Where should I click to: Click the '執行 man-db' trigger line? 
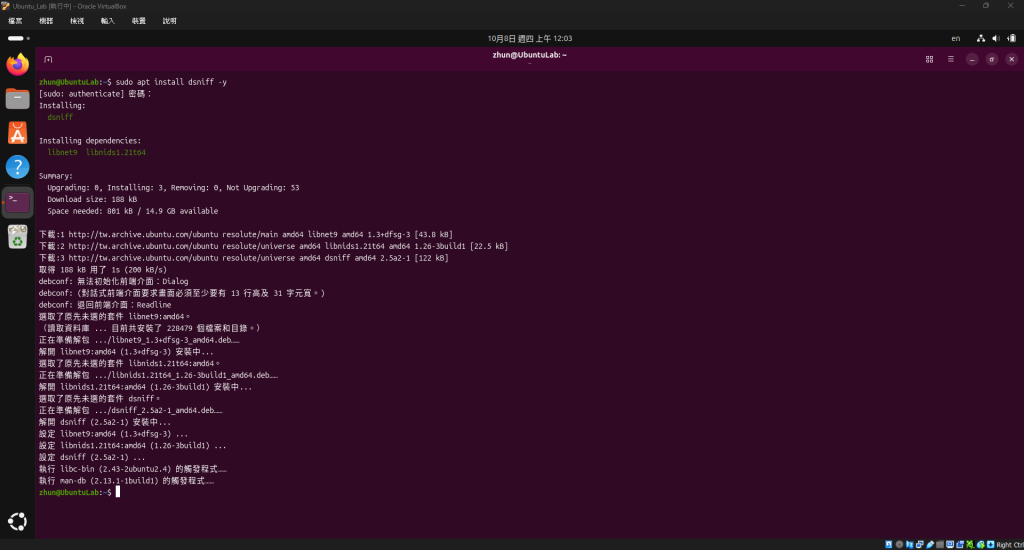pos(126,481)
